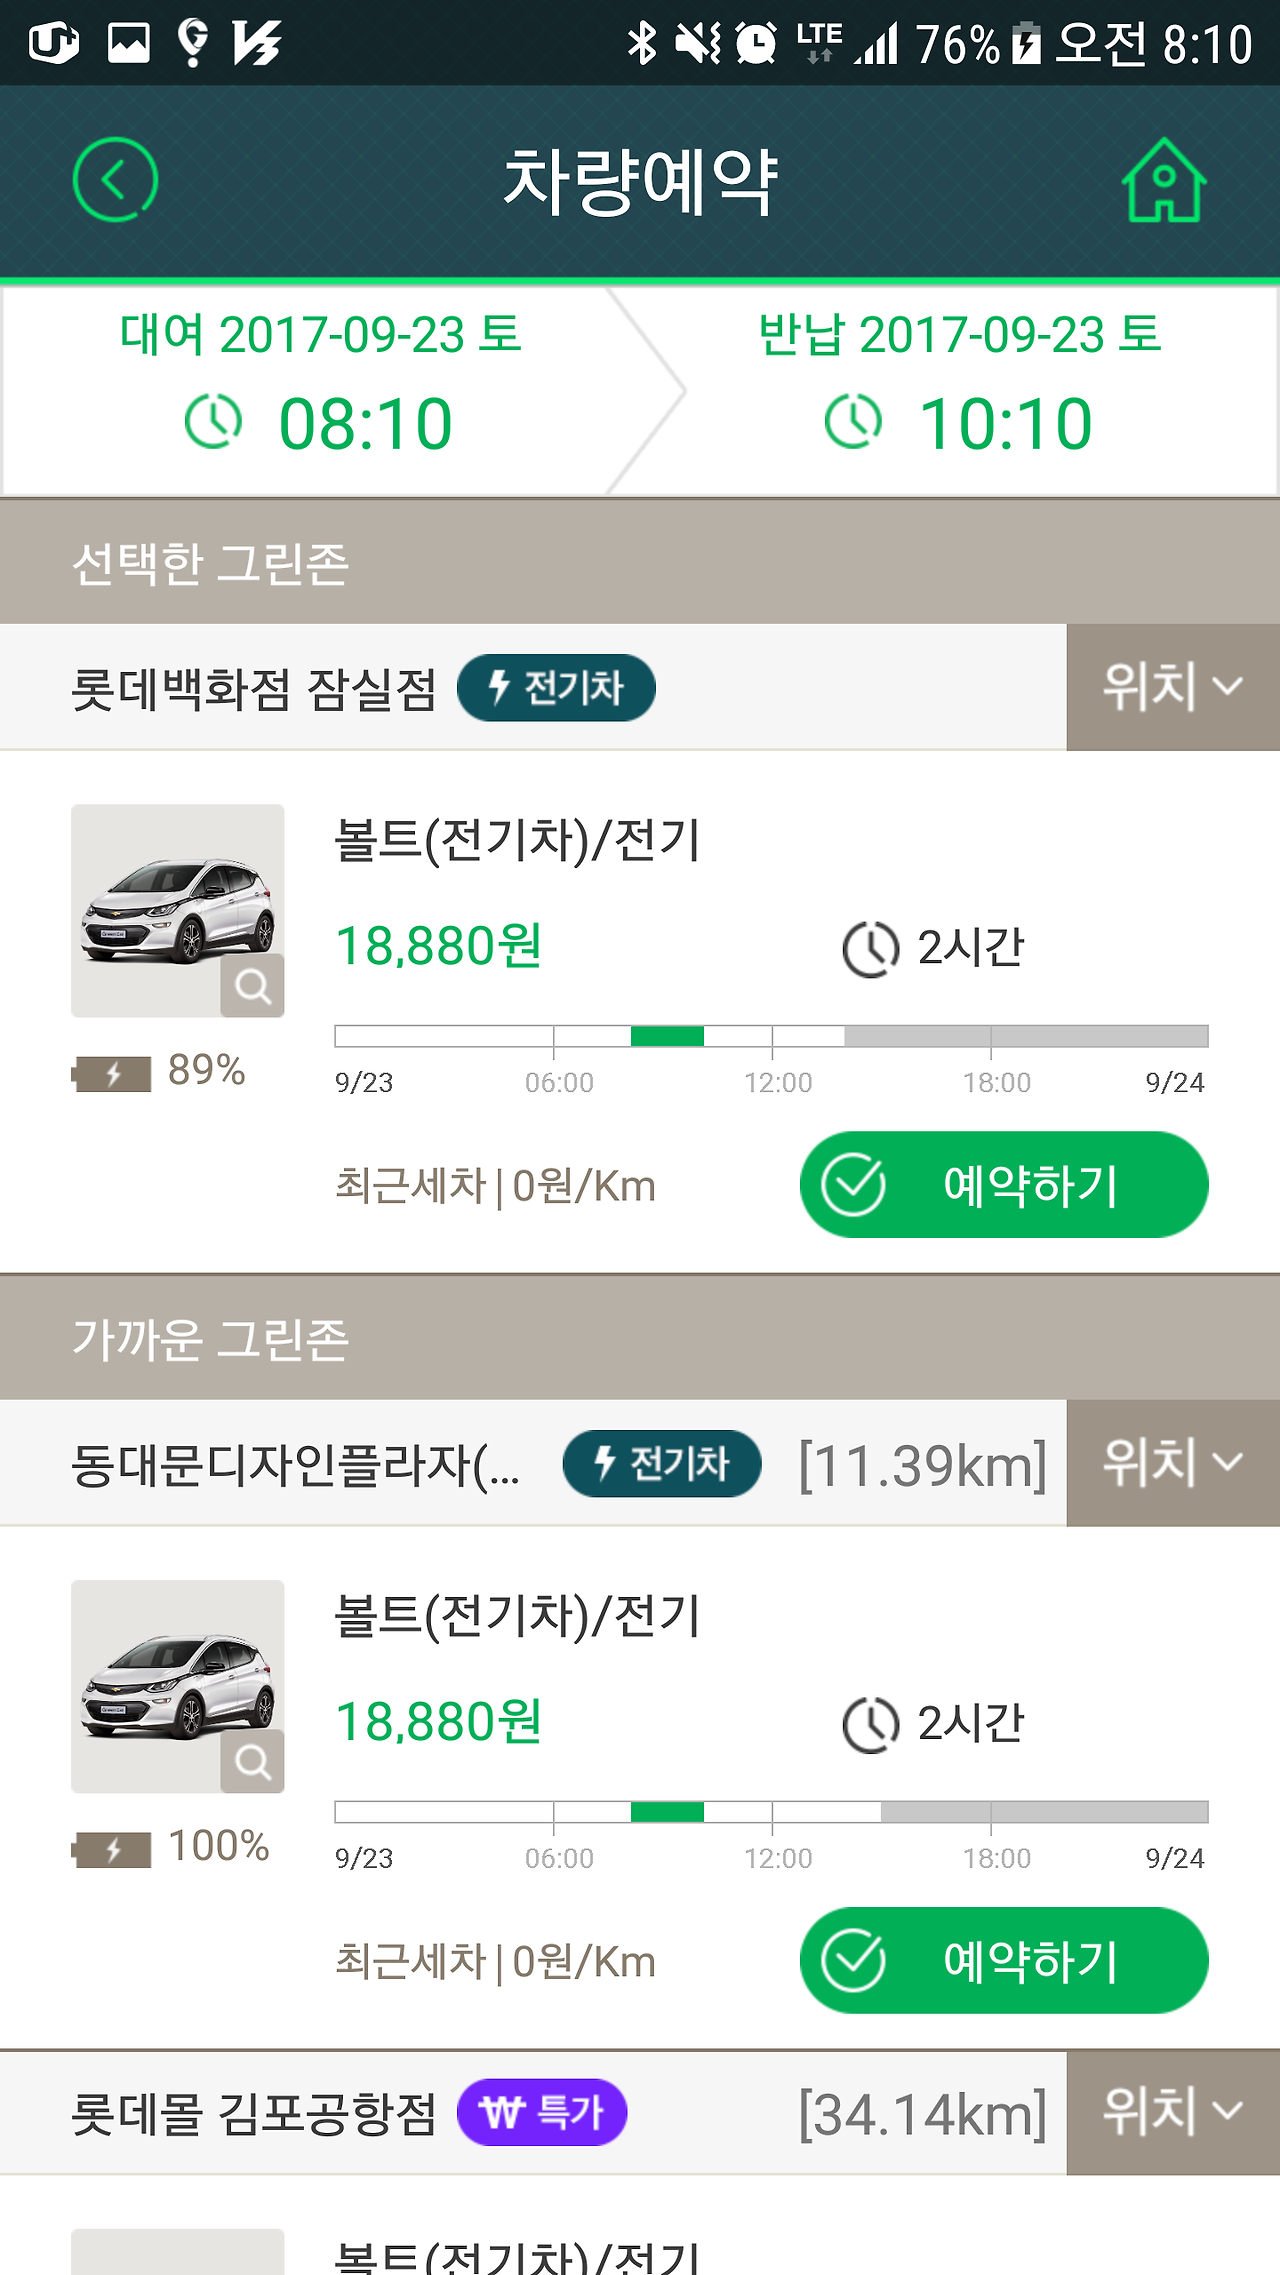Tap the 100% battery charge icon
Viewport: 1280px width, 2275px height.
point(112,1849)
